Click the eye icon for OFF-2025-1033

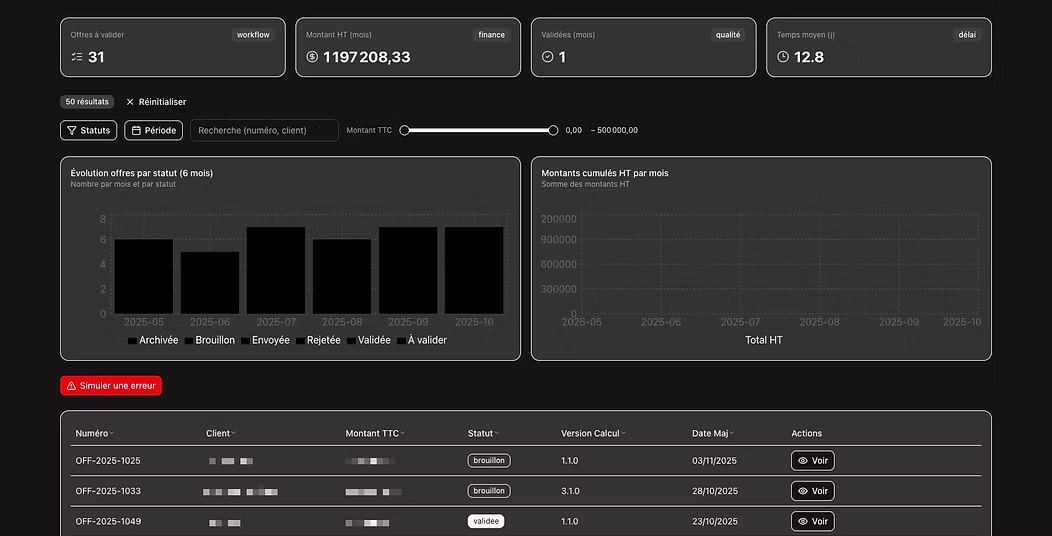pos(803,491)
